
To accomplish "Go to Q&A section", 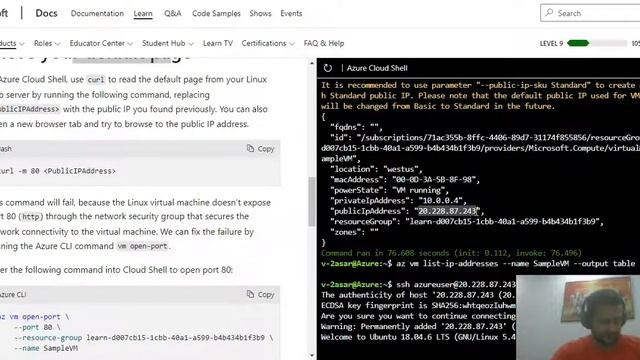I will click(173, 13).
